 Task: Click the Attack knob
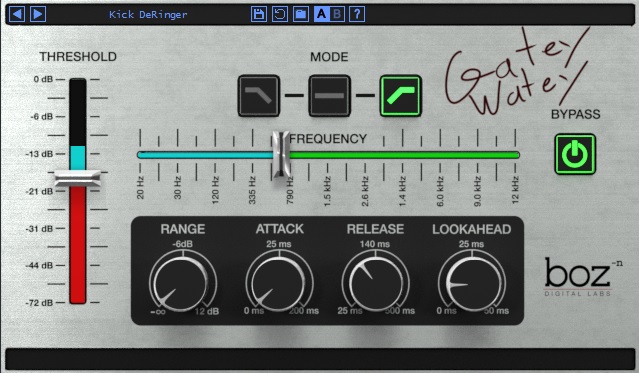(279, 282)
